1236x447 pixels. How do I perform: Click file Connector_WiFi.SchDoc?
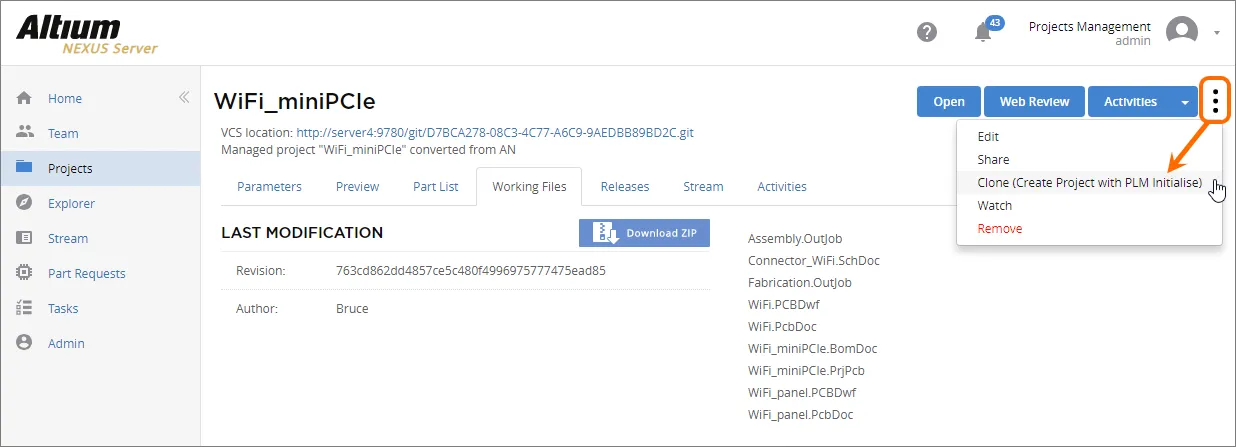[814, 261]
